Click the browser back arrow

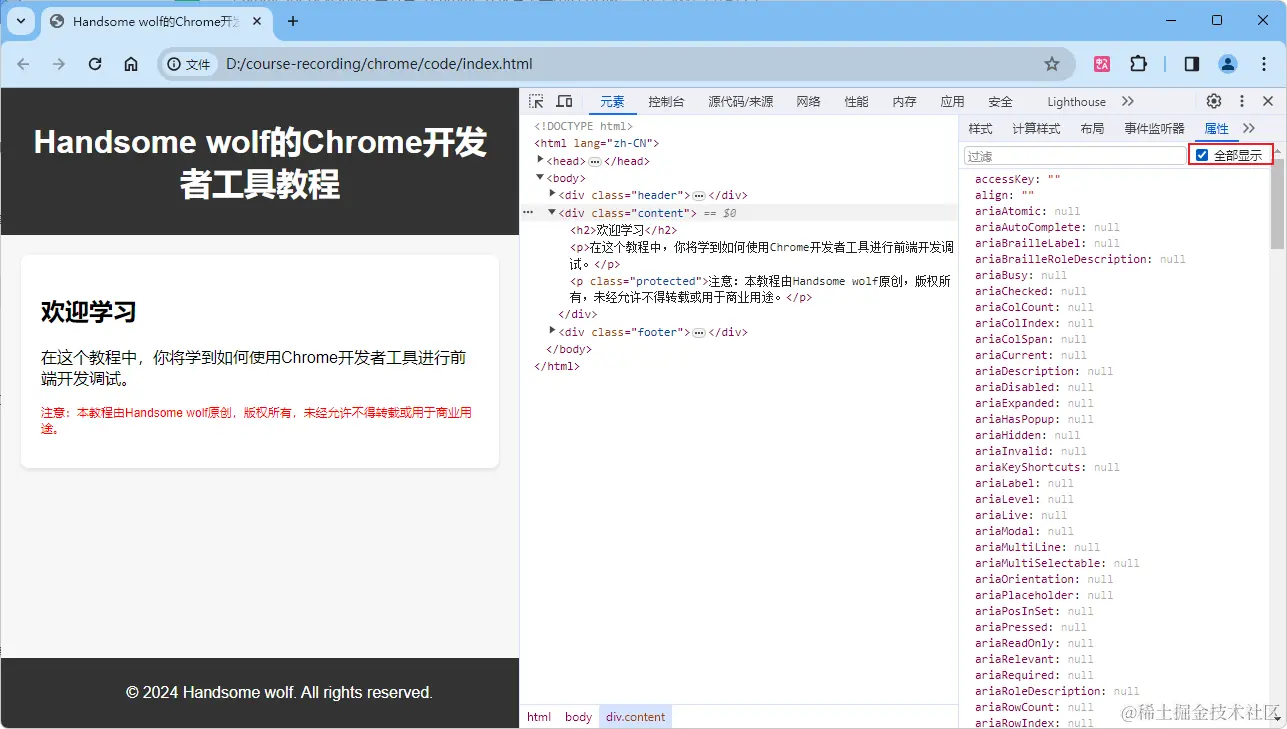[x=24, y=64]
